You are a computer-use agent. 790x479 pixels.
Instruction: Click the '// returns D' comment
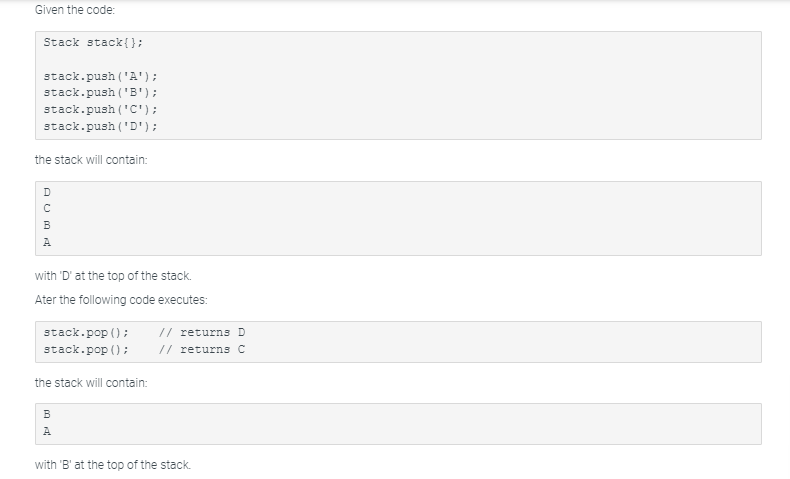(202, 332)
